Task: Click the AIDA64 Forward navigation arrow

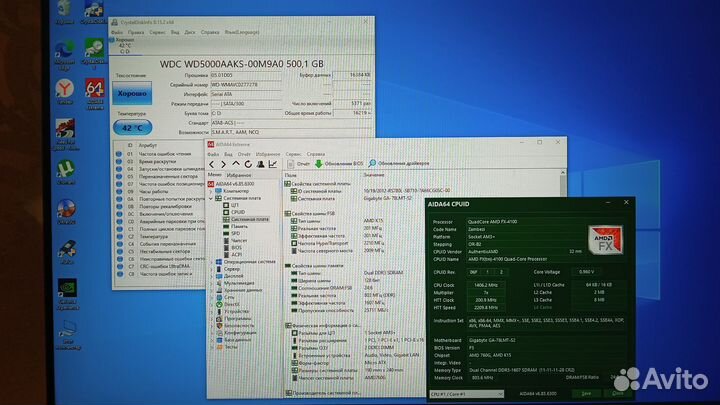Action: coord(224,164)
